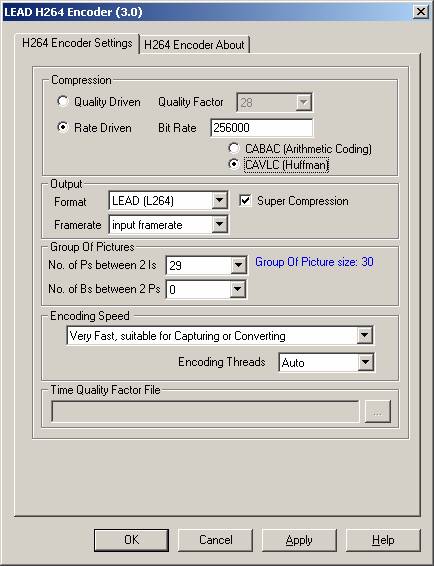This screenshot has width=434, height=566.
Task: Open the Encoding Threads dropdown
Action: pos(365,362)
